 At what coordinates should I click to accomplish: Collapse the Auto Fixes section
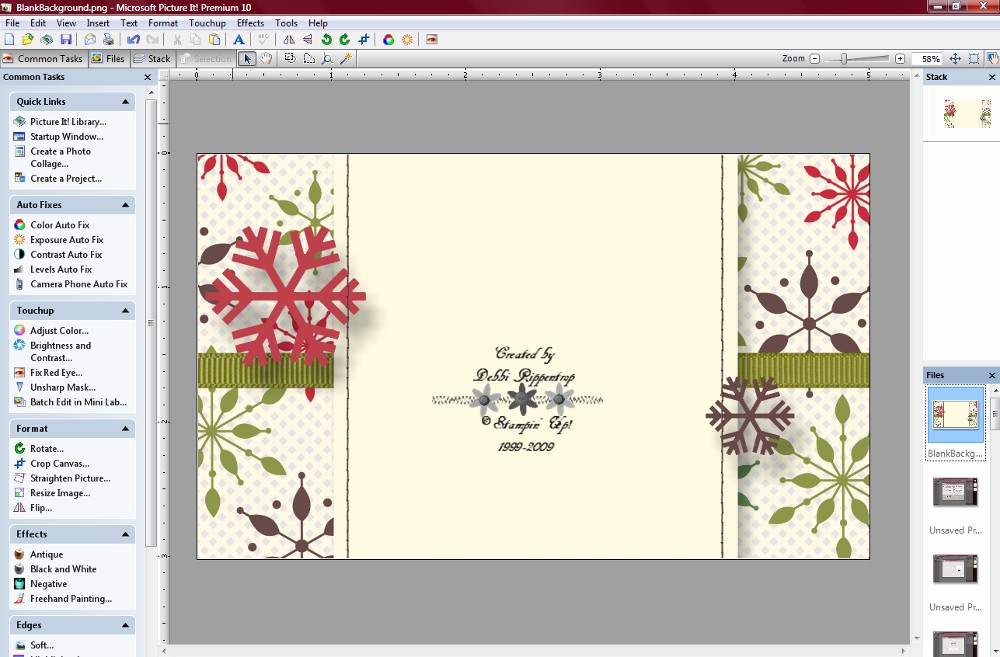pos(125,205)
